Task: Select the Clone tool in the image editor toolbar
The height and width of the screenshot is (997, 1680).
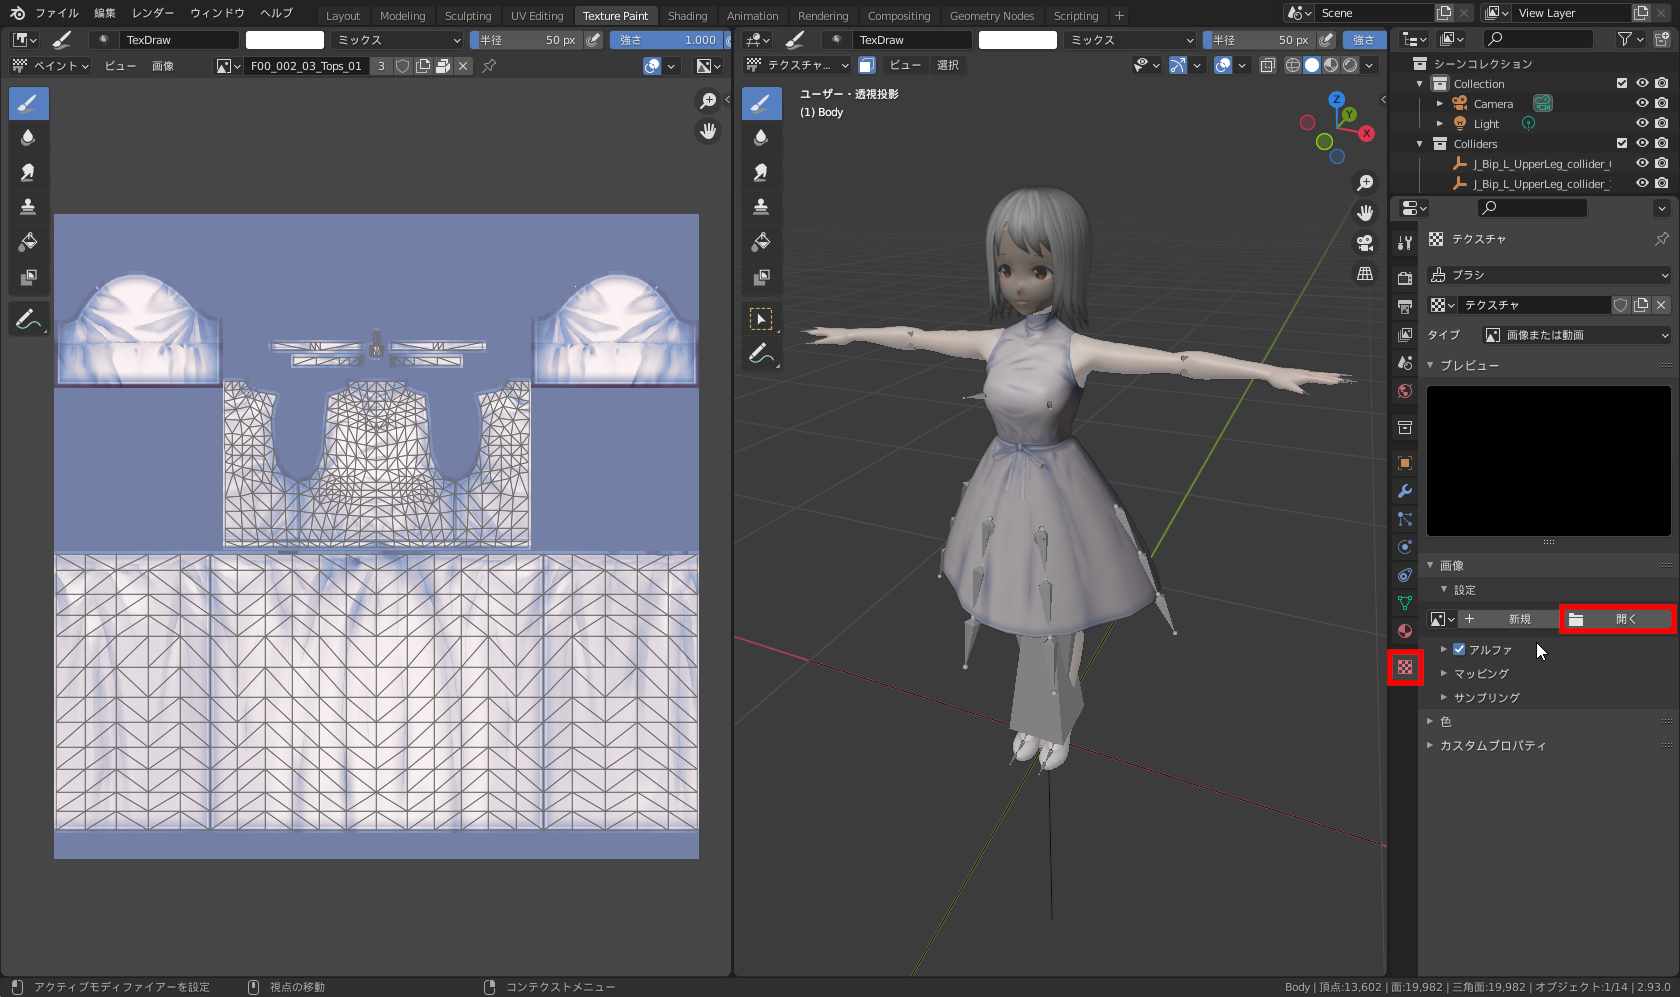Action: pyautogui.click(x=28, y=207)
